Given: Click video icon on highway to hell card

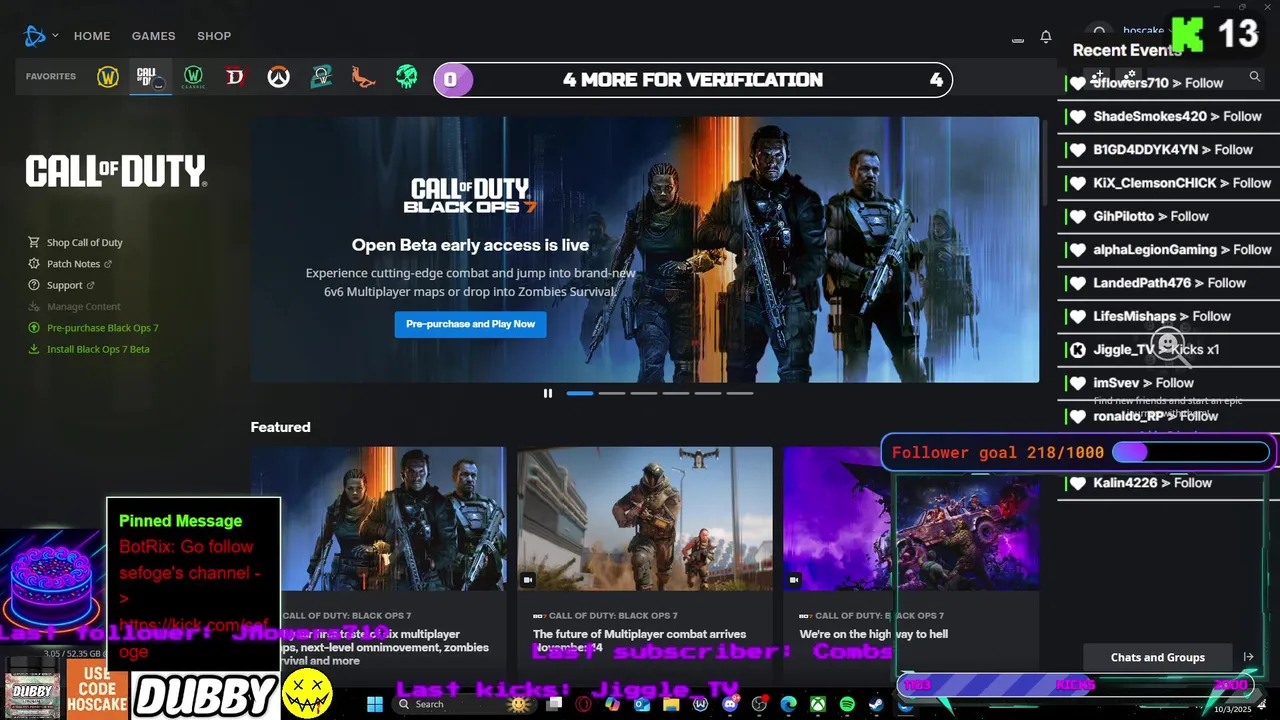Looking at the screenshot, I should click(794, 579).
